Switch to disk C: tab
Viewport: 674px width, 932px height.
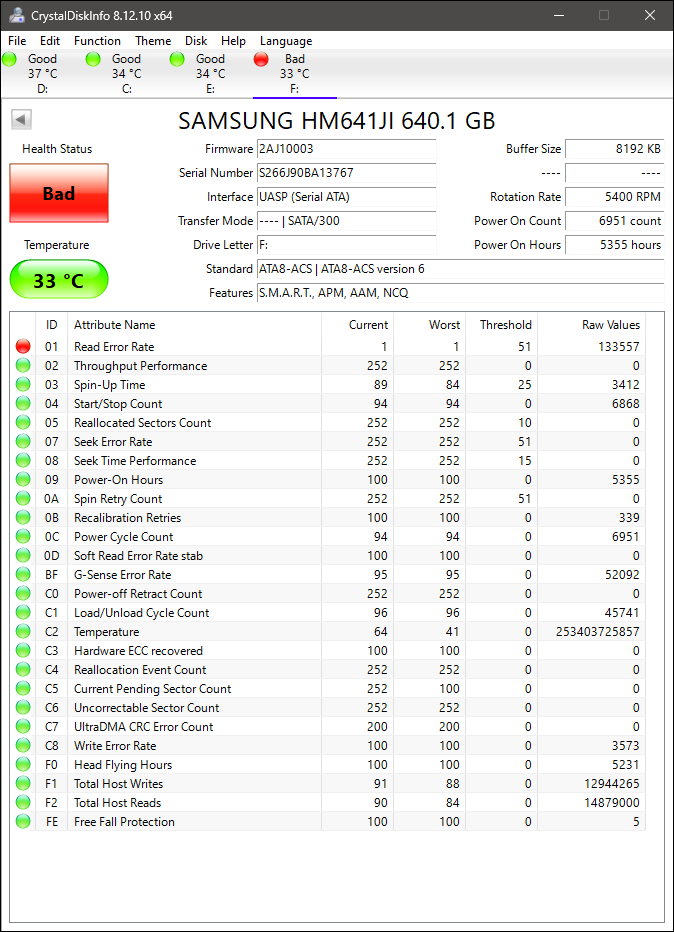127,74
